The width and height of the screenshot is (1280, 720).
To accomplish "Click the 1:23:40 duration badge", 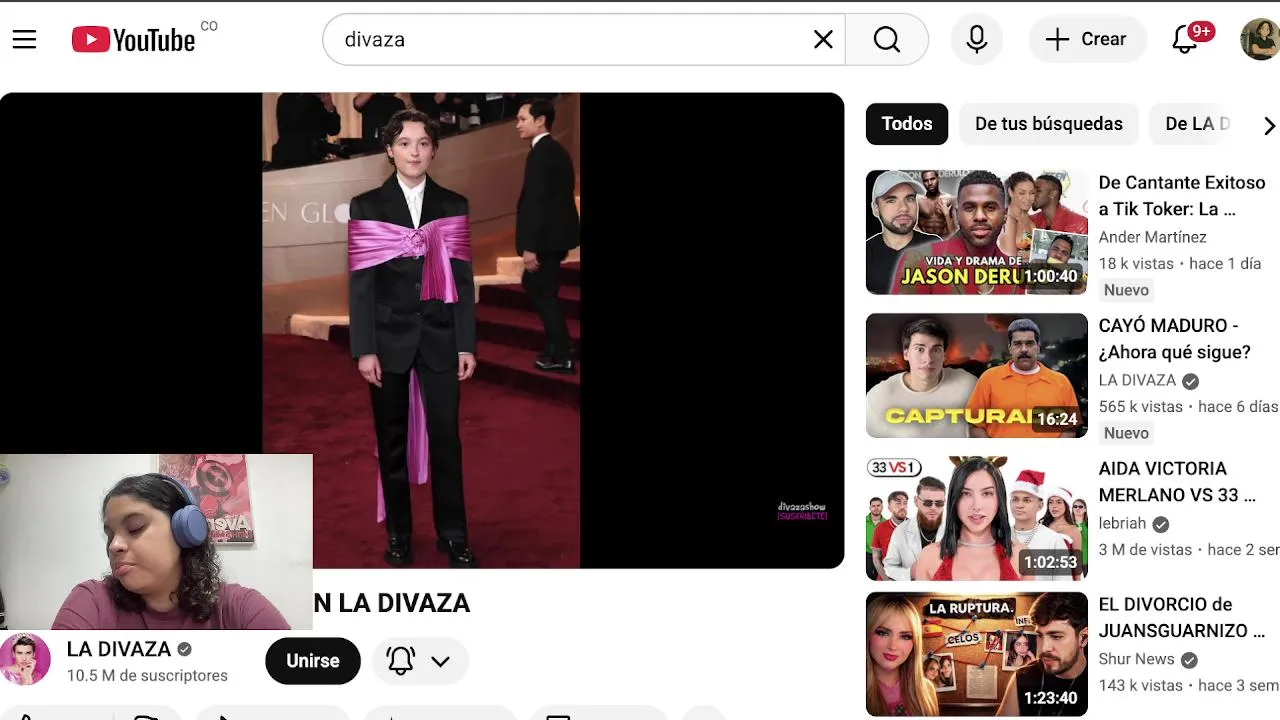I will tap(1050, 699).
